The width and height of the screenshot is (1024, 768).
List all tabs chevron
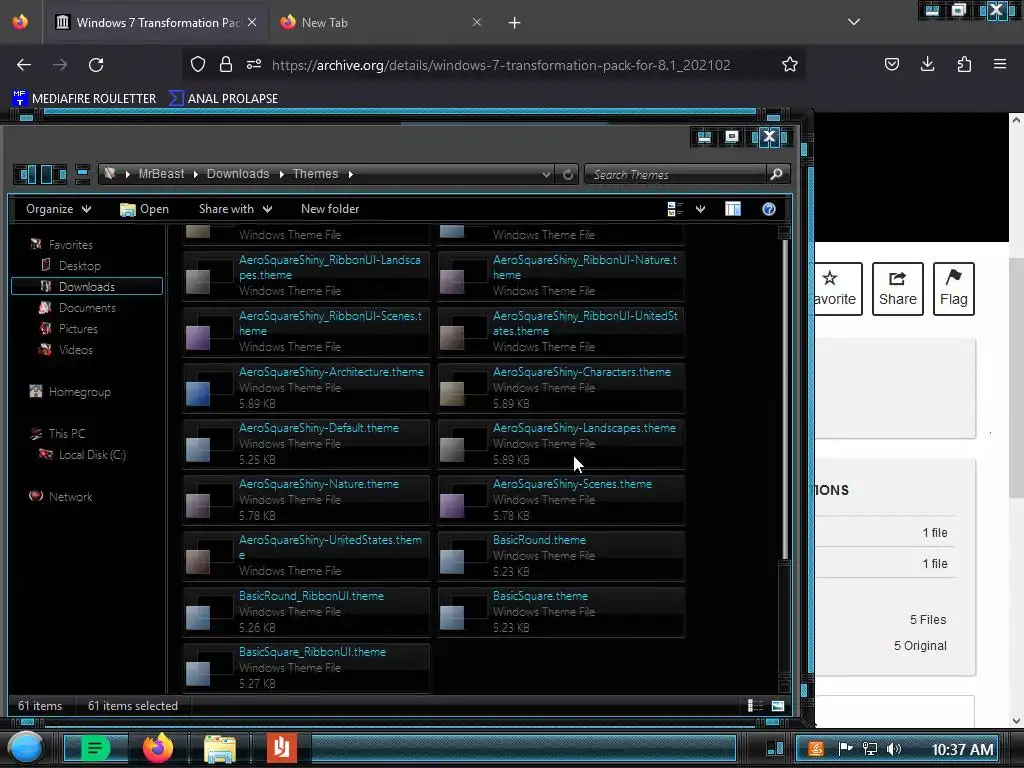[854, 22]
